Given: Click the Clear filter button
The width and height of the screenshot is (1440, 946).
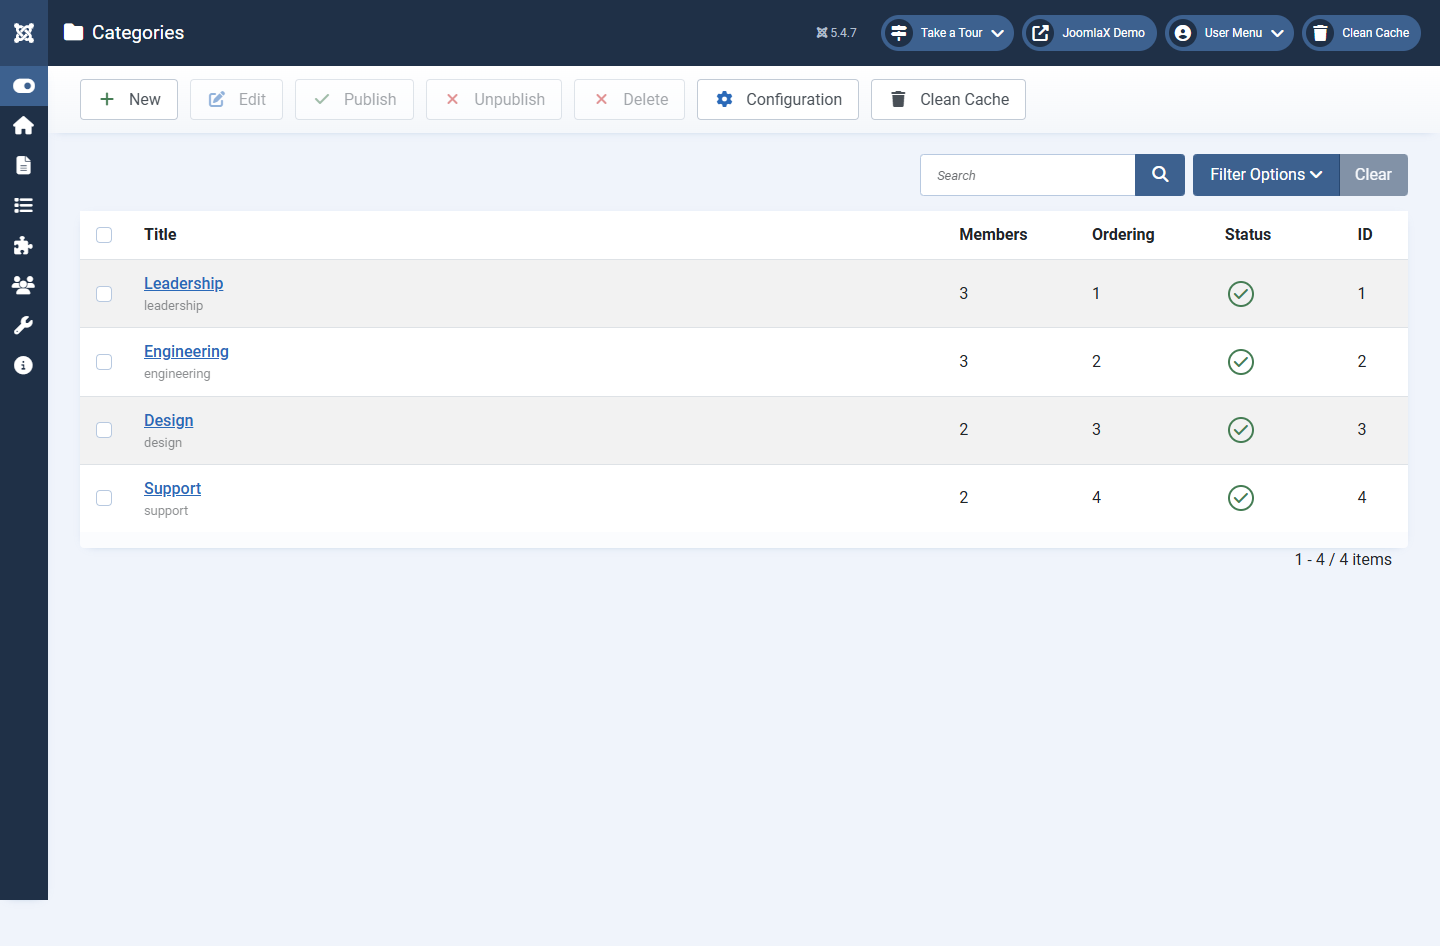Looking at the screenshot, I should click(x=1373, y=175).
